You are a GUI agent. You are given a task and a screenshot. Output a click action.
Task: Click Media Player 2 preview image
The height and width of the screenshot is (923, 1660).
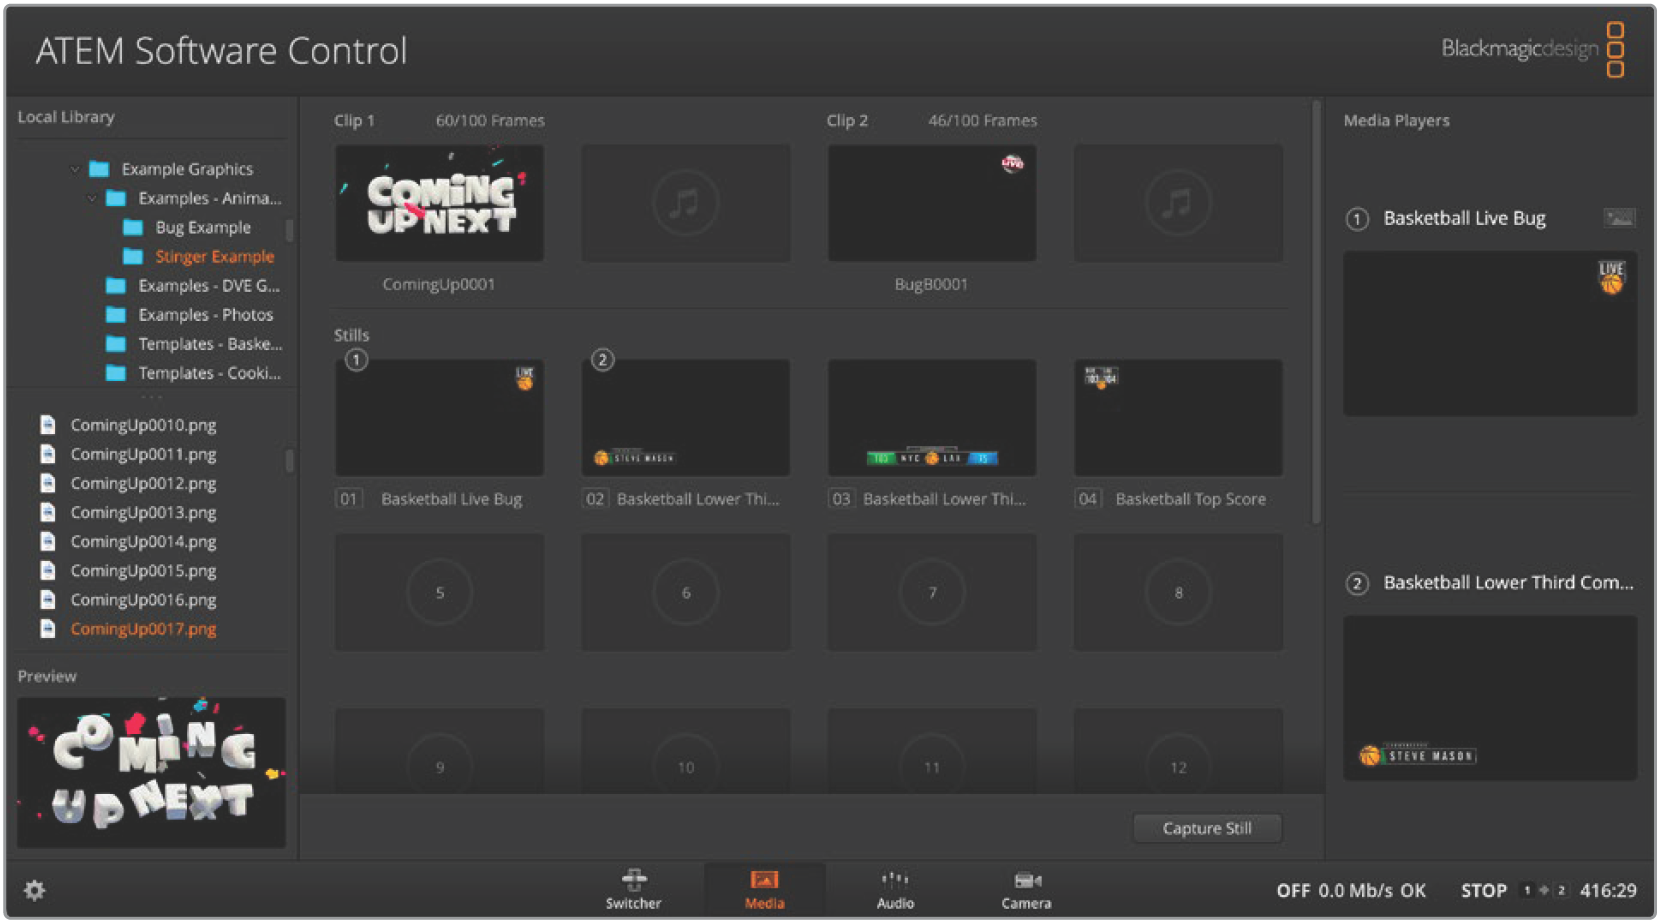click(x=1490, y=698)
